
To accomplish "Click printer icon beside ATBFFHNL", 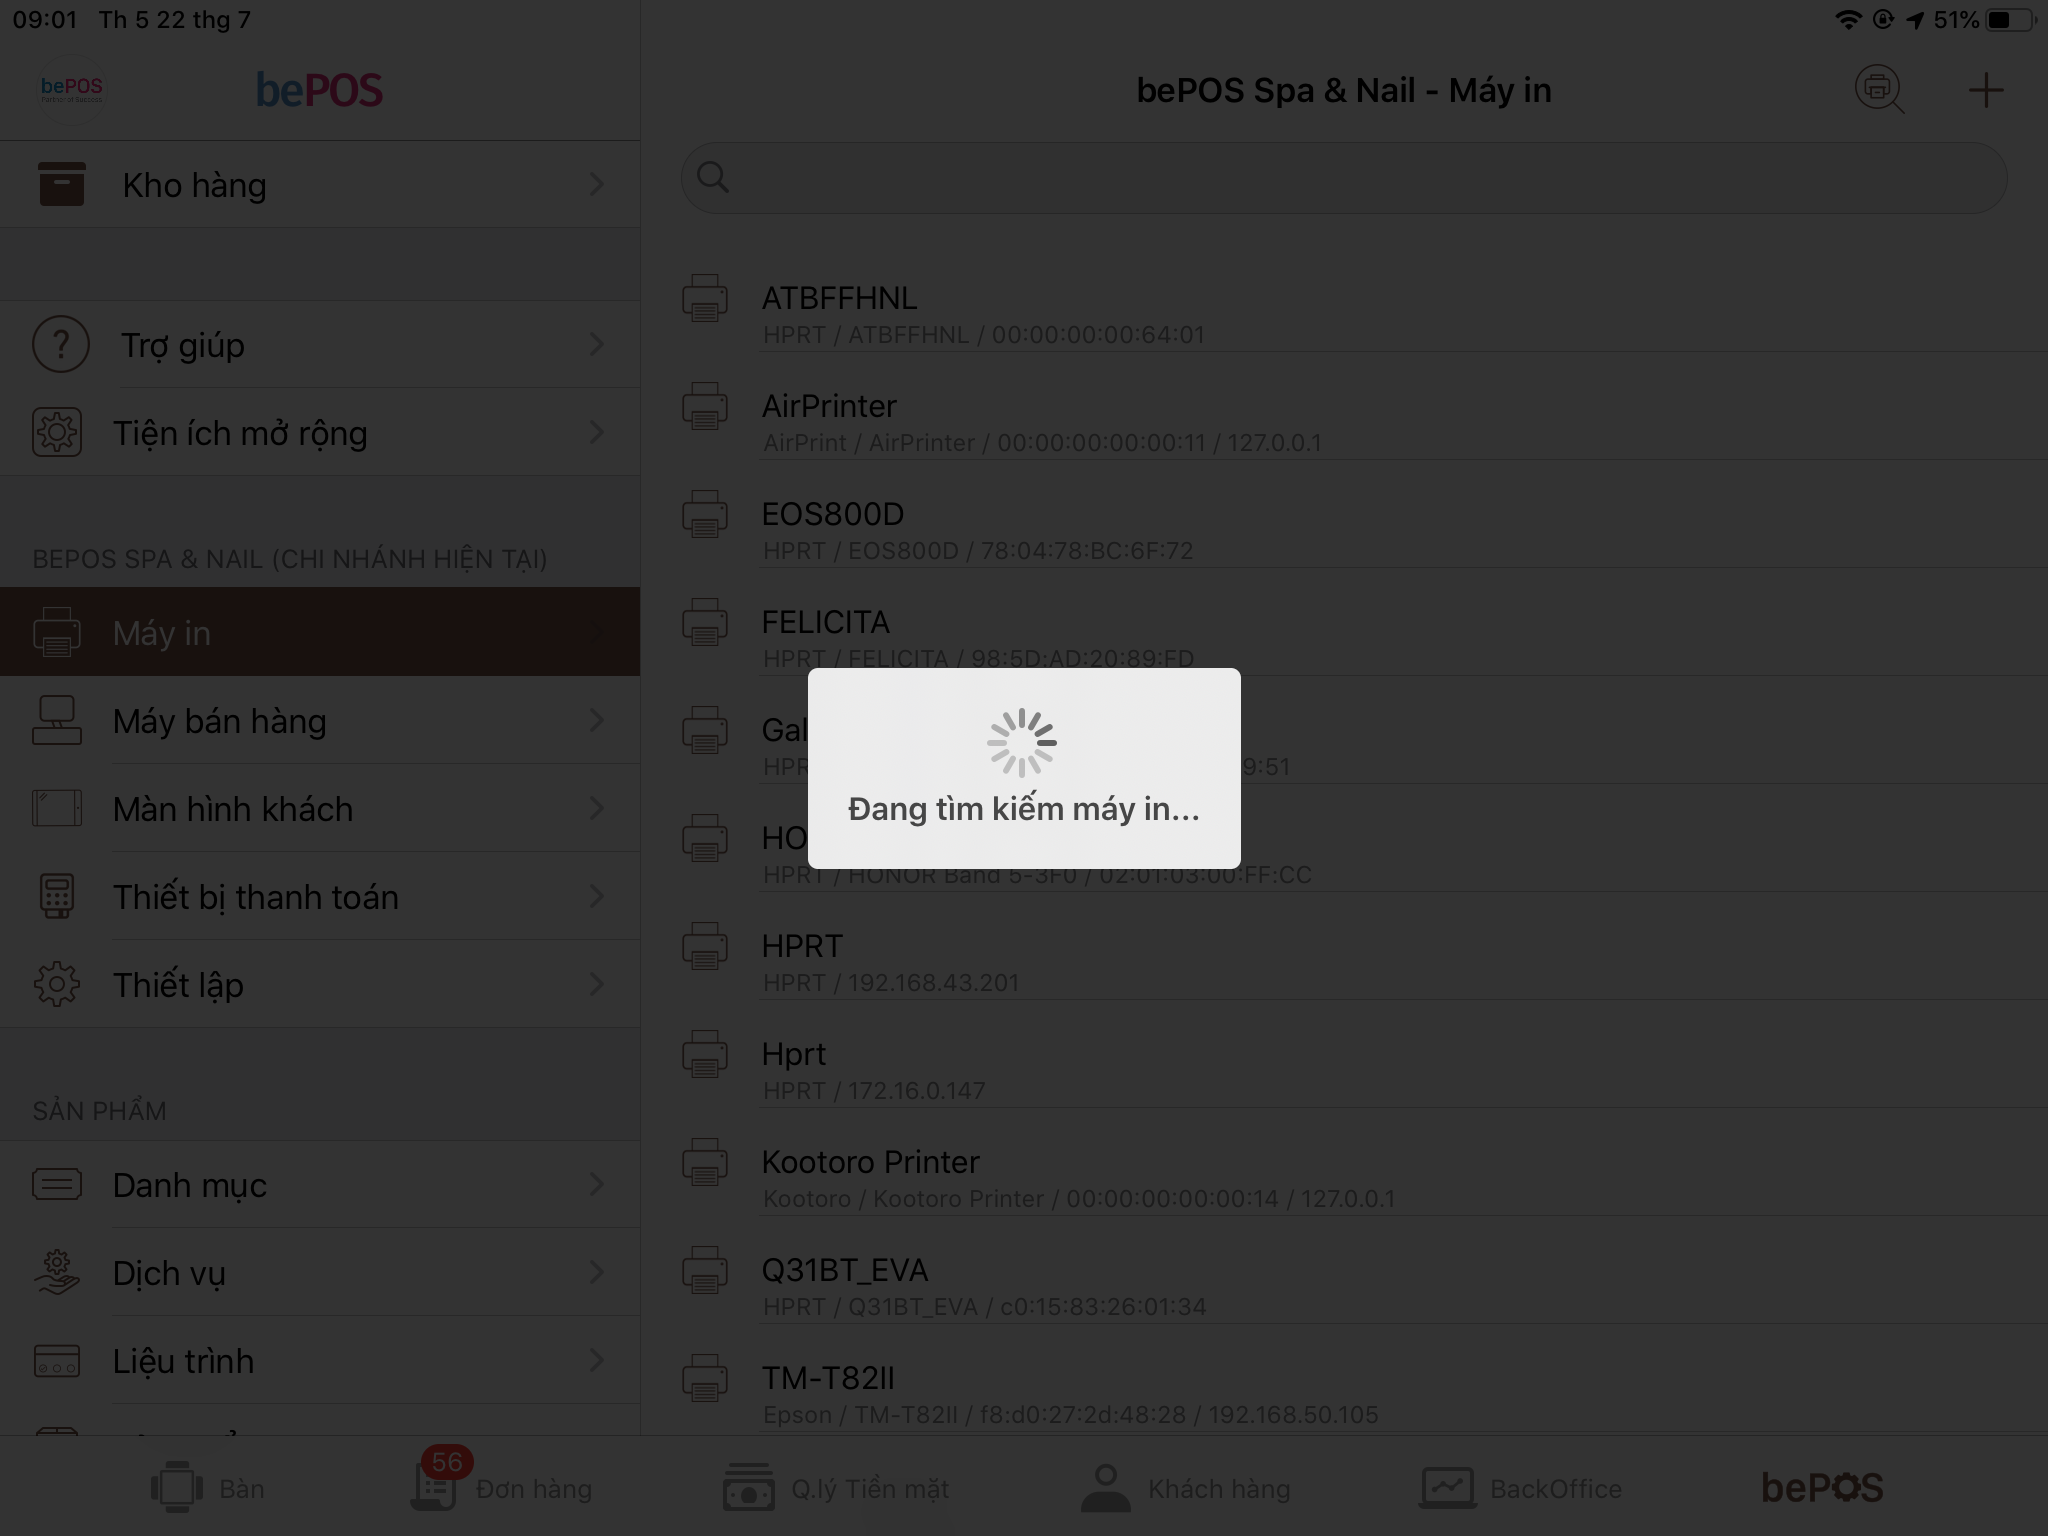I will (x=705, y=298).
